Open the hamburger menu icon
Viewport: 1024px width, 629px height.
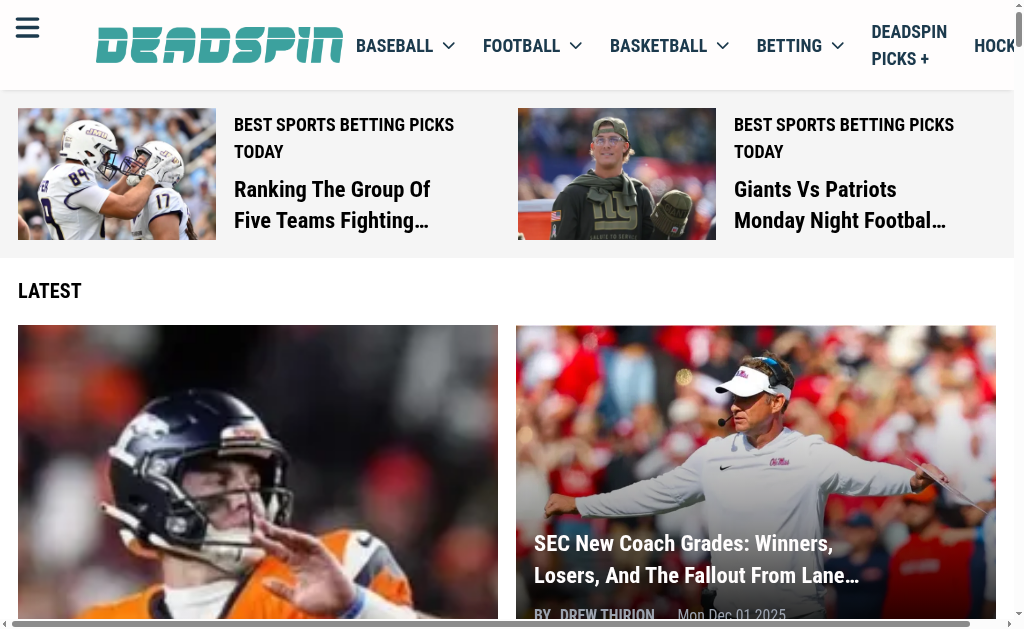point(27,28)
